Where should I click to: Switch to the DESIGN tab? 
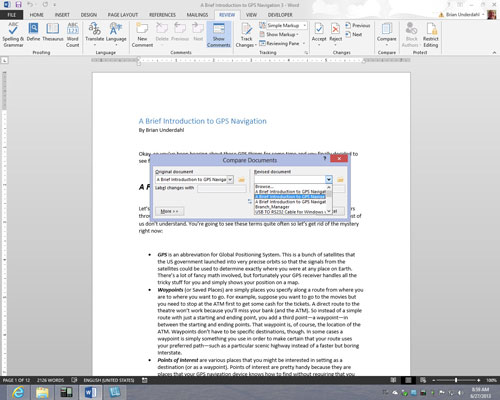click(89, 15)
